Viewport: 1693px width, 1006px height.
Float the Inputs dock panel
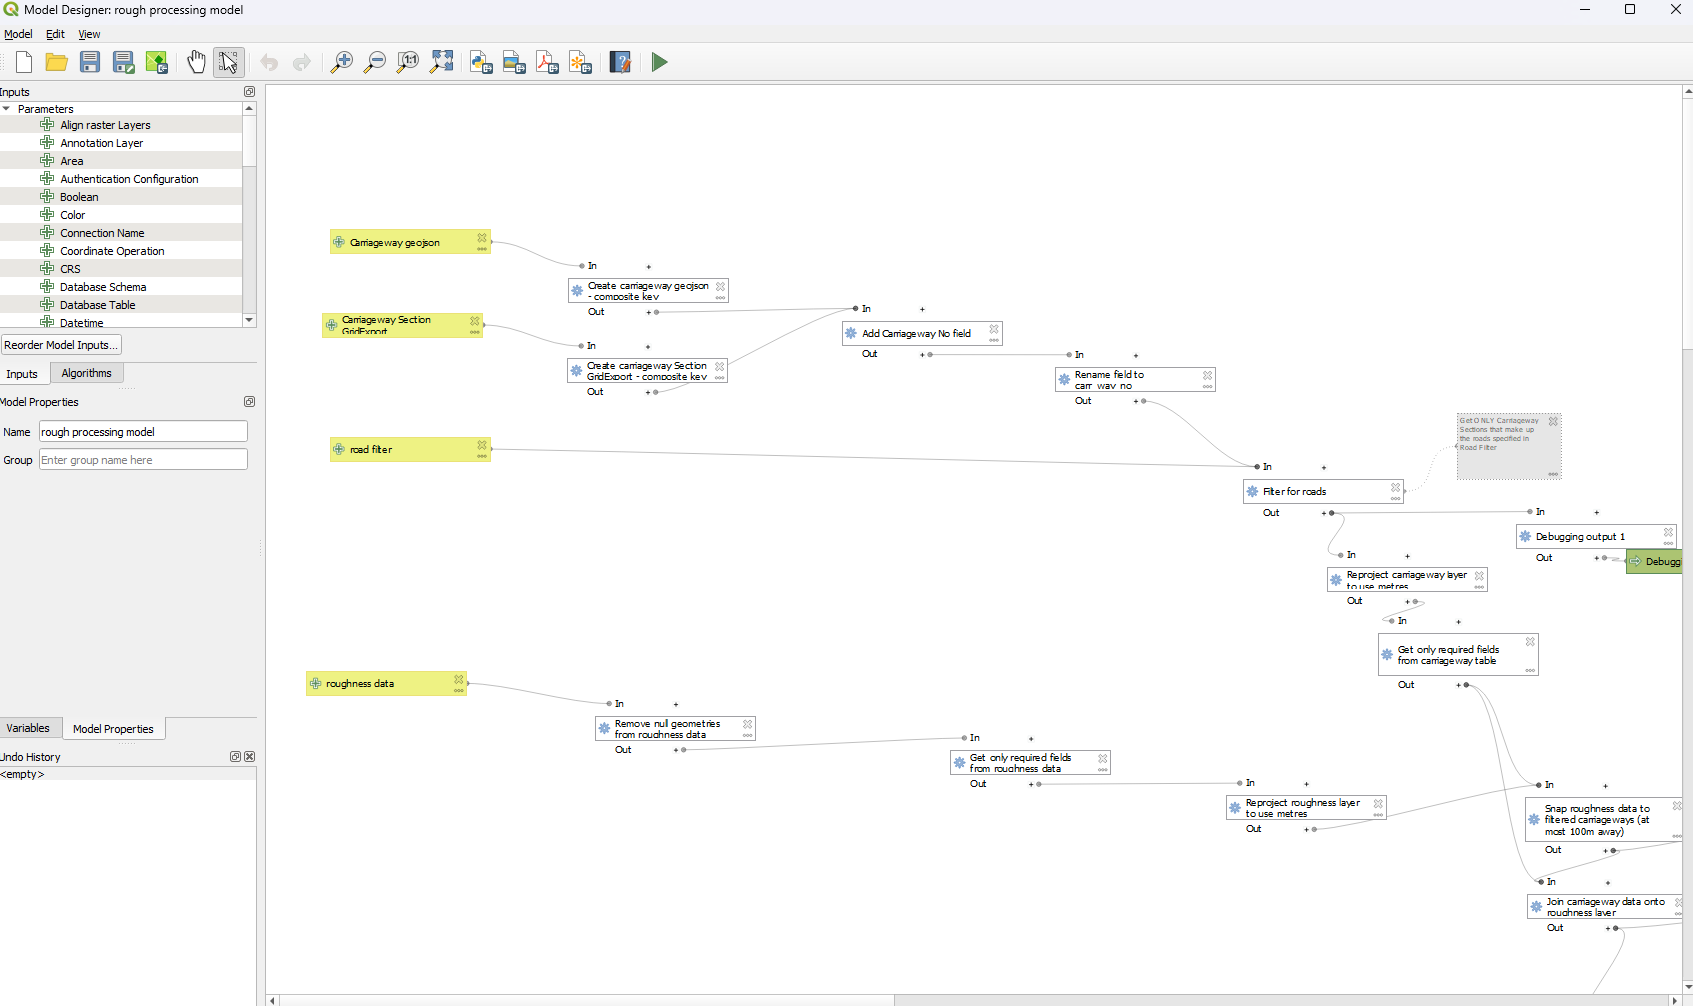click(x=250, y=92)
